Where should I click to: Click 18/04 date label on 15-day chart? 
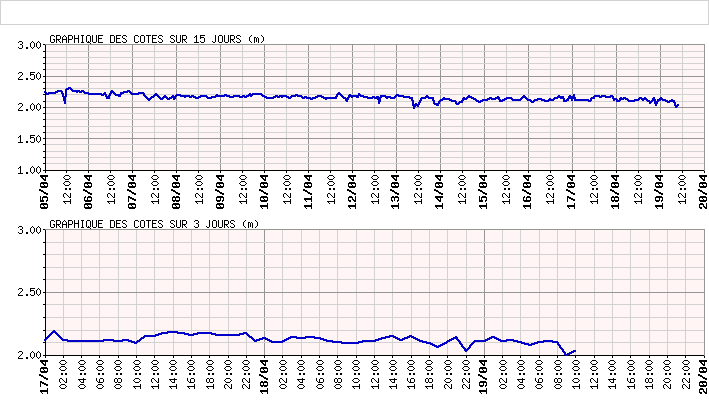(616, 192)
